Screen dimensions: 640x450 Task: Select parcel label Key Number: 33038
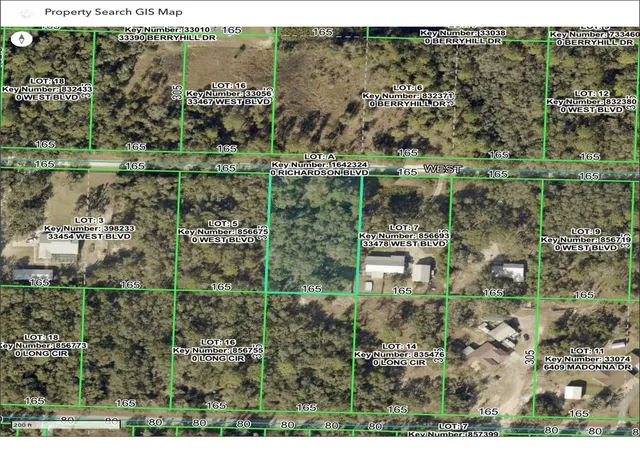[463, 33]
